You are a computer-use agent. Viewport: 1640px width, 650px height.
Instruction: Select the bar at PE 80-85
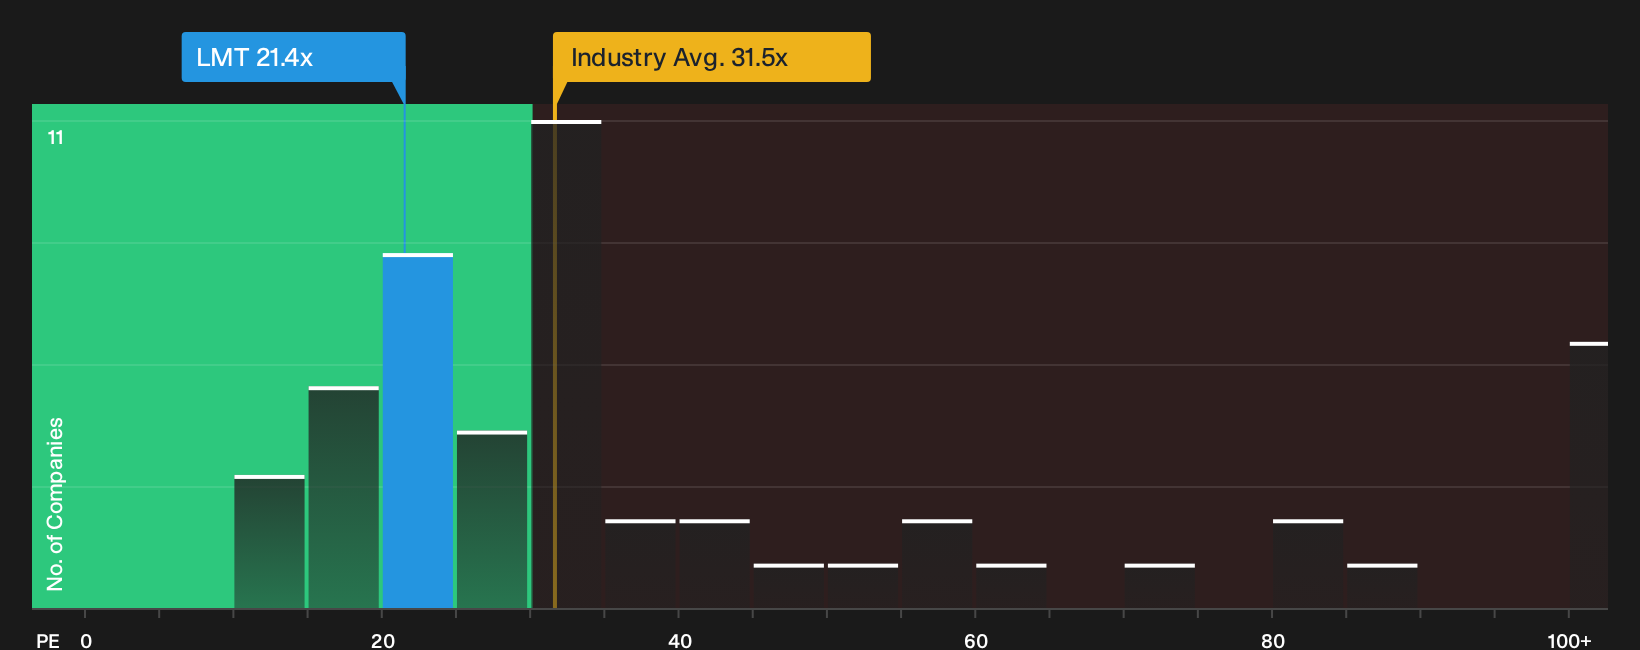coord(1308,564)
